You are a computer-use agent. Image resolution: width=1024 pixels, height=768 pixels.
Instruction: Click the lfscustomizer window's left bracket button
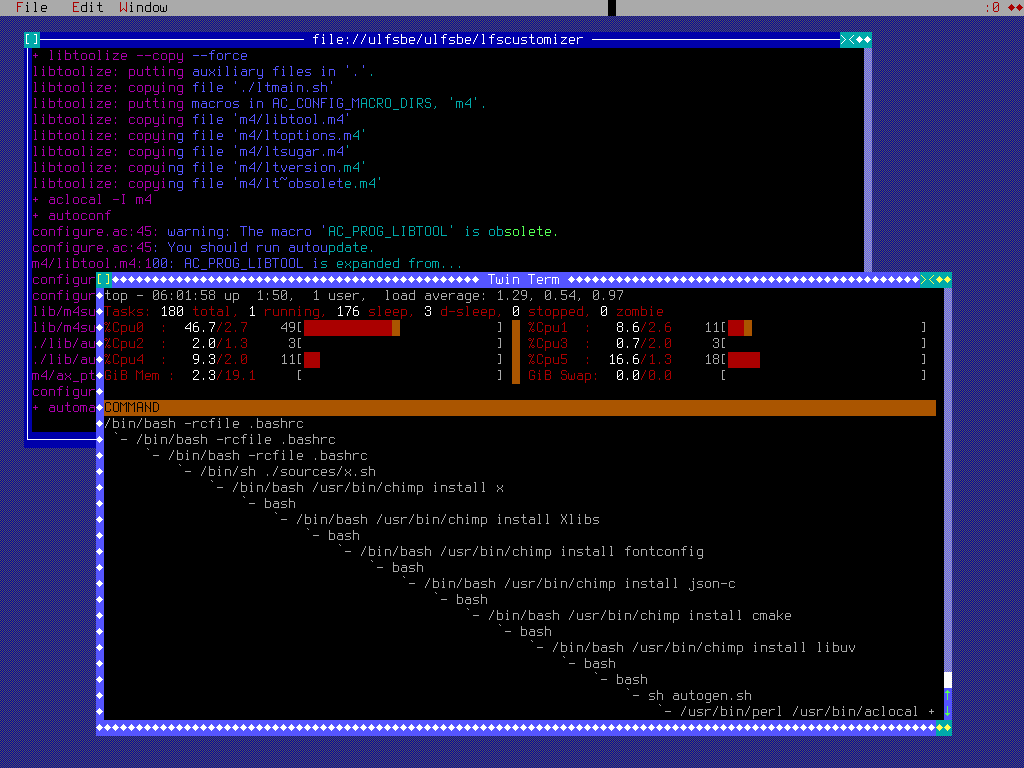[x=32, y=39]
